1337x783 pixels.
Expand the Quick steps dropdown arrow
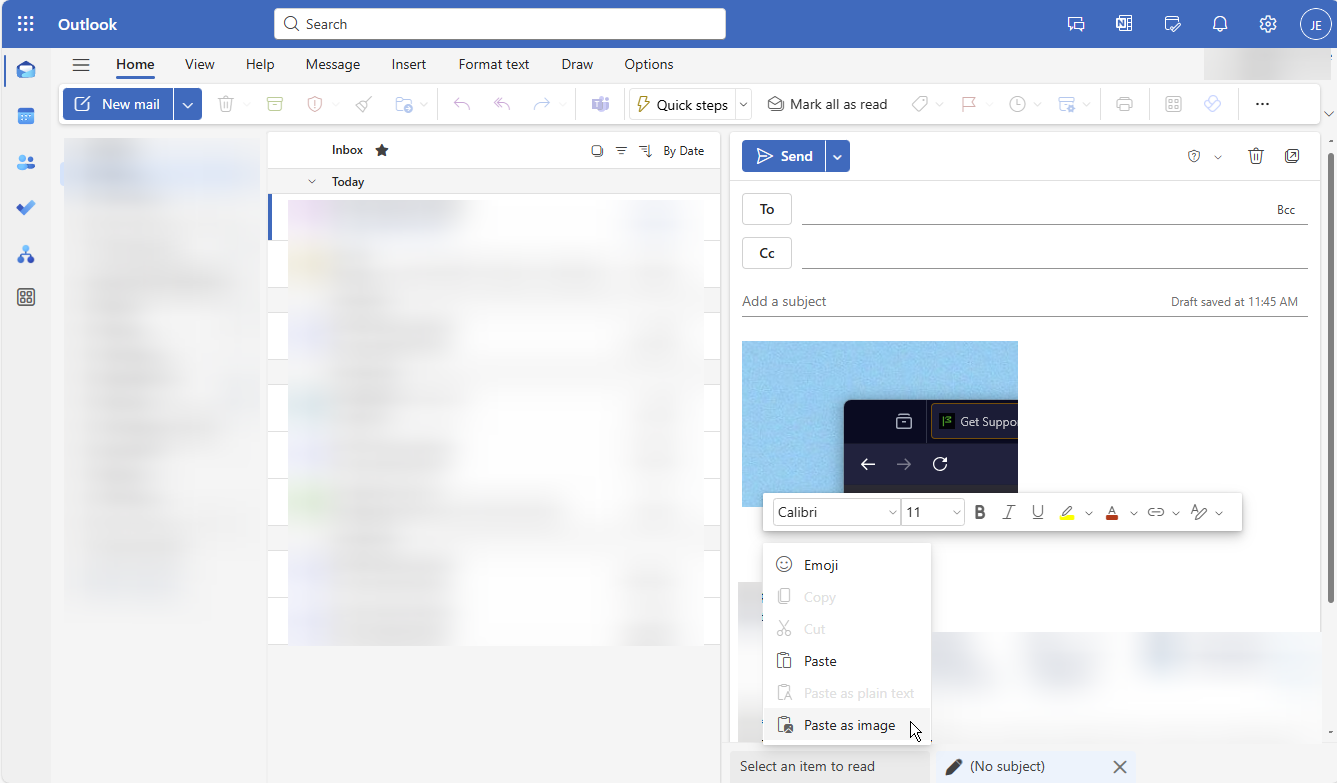[x=743, y=104]
